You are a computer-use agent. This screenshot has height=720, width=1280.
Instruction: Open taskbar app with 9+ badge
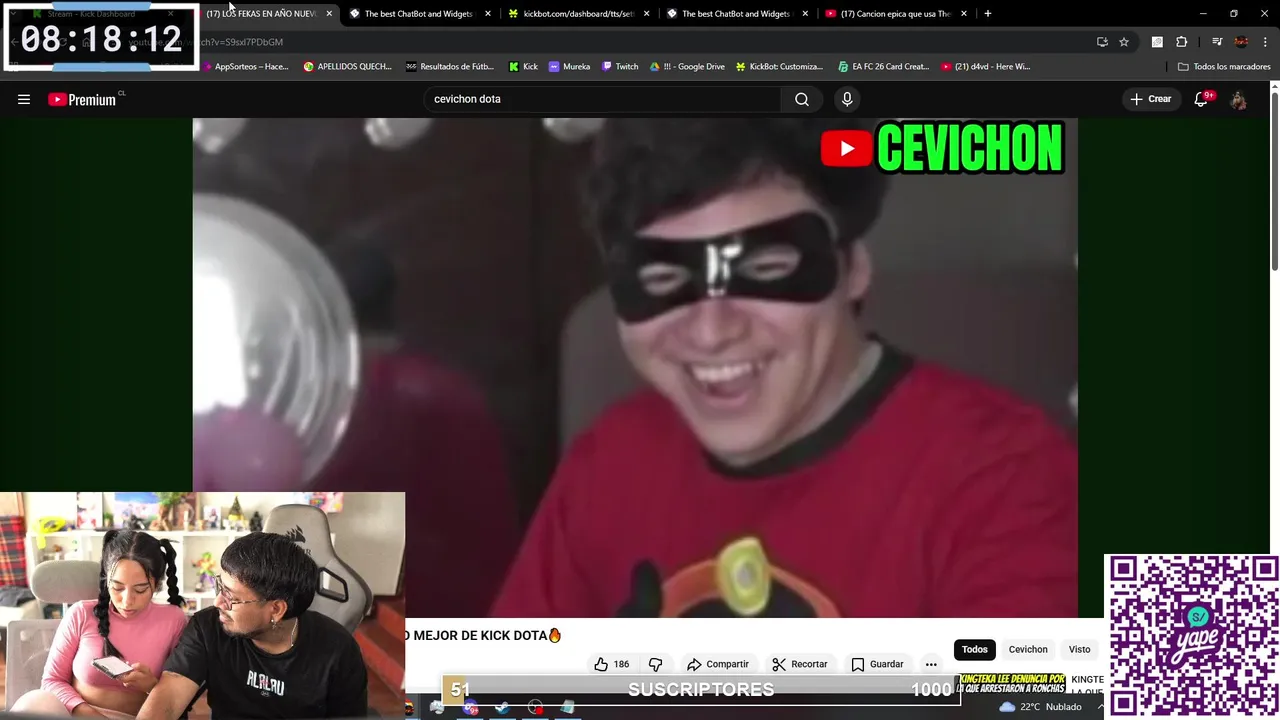pyautogui.click(x=470, y=707)
